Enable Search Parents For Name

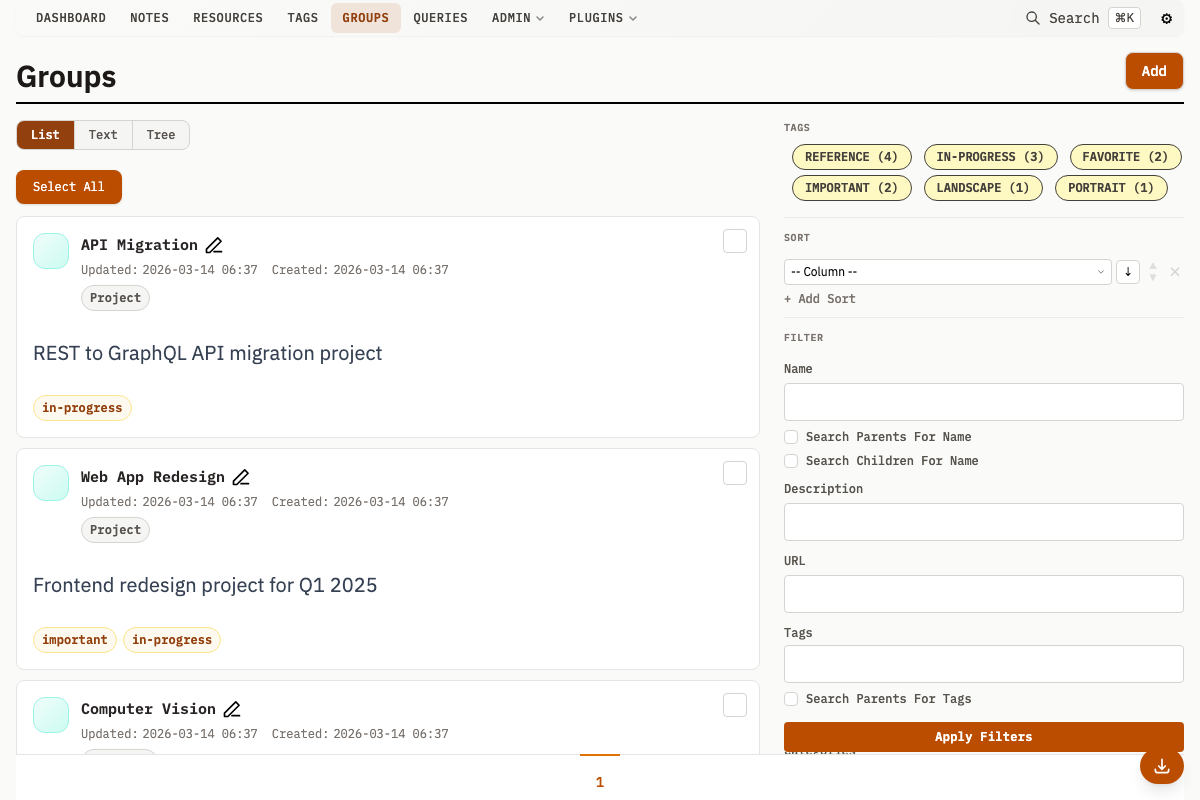(x=791, y=437)
